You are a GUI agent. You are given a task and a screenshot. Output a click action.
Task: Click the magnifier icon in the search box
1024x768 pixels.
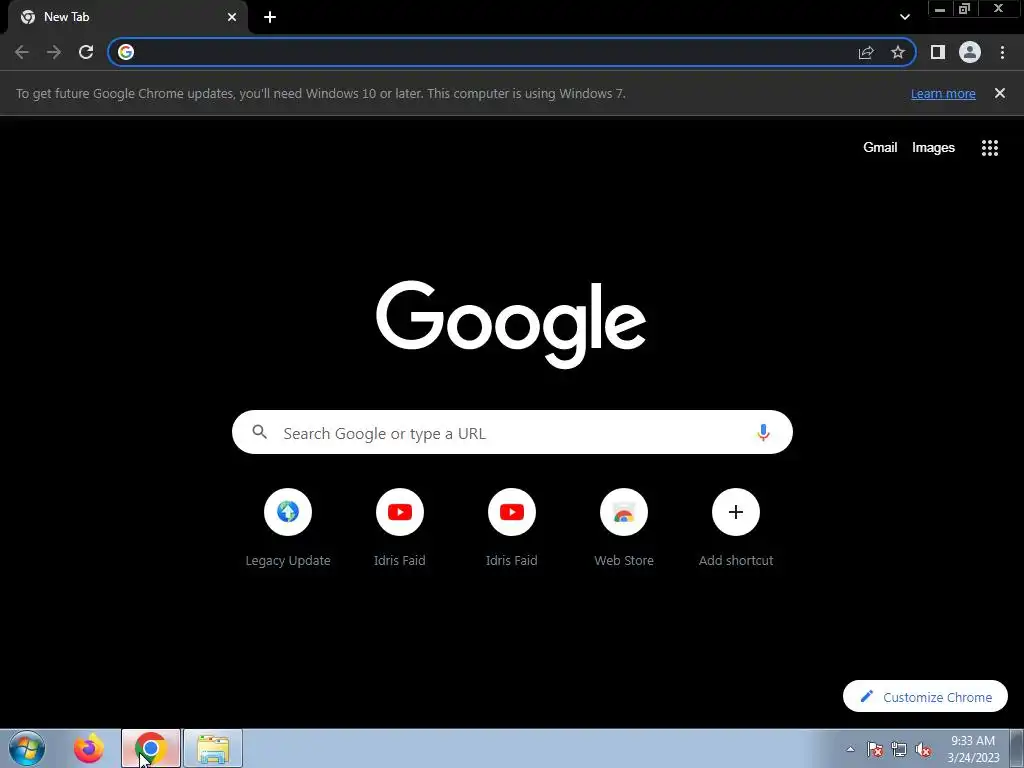(259, 432)
